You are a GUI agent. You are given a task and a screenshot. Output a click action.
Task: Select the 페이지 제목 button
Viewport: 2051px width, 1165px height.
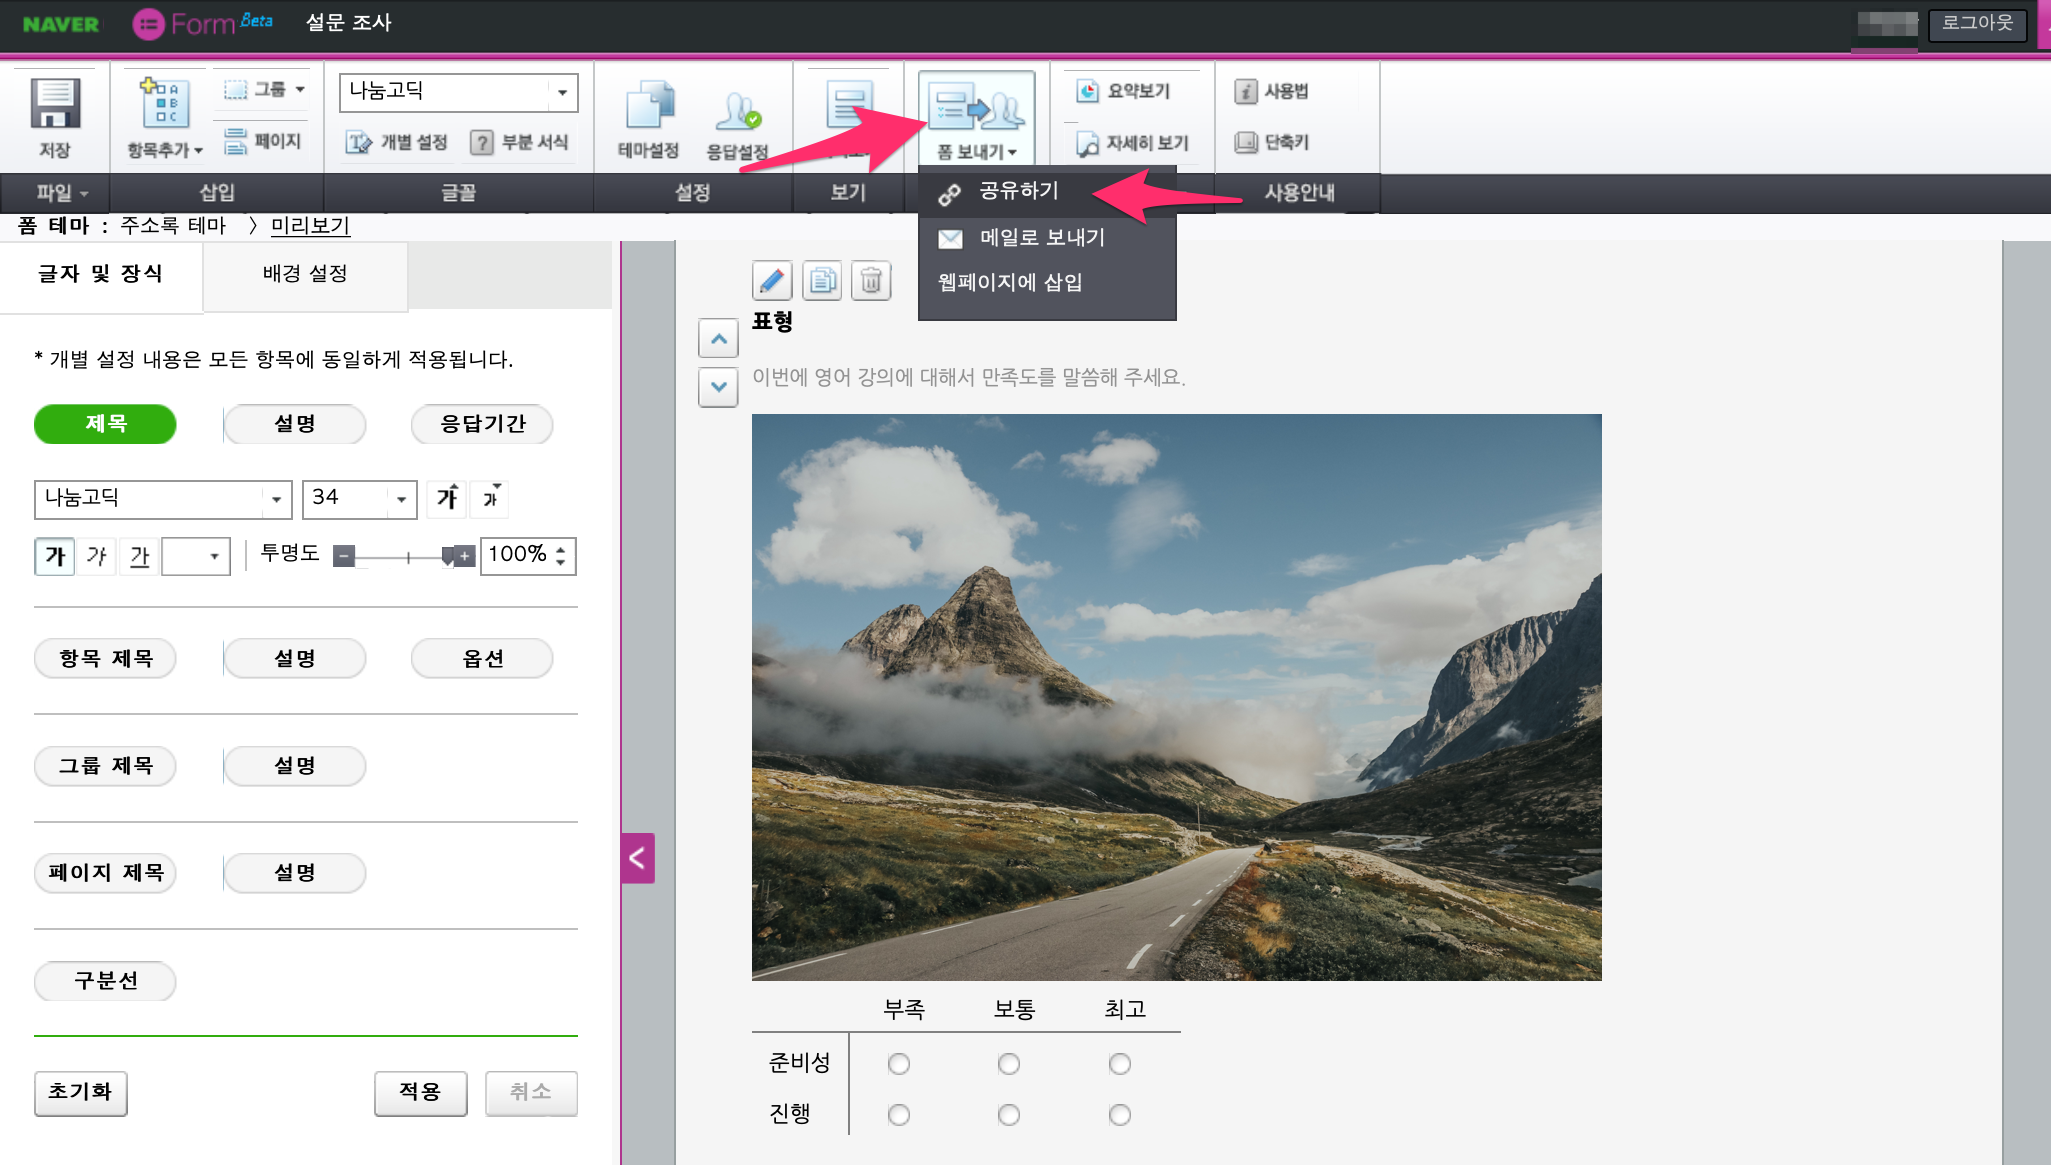pos(105,873)
